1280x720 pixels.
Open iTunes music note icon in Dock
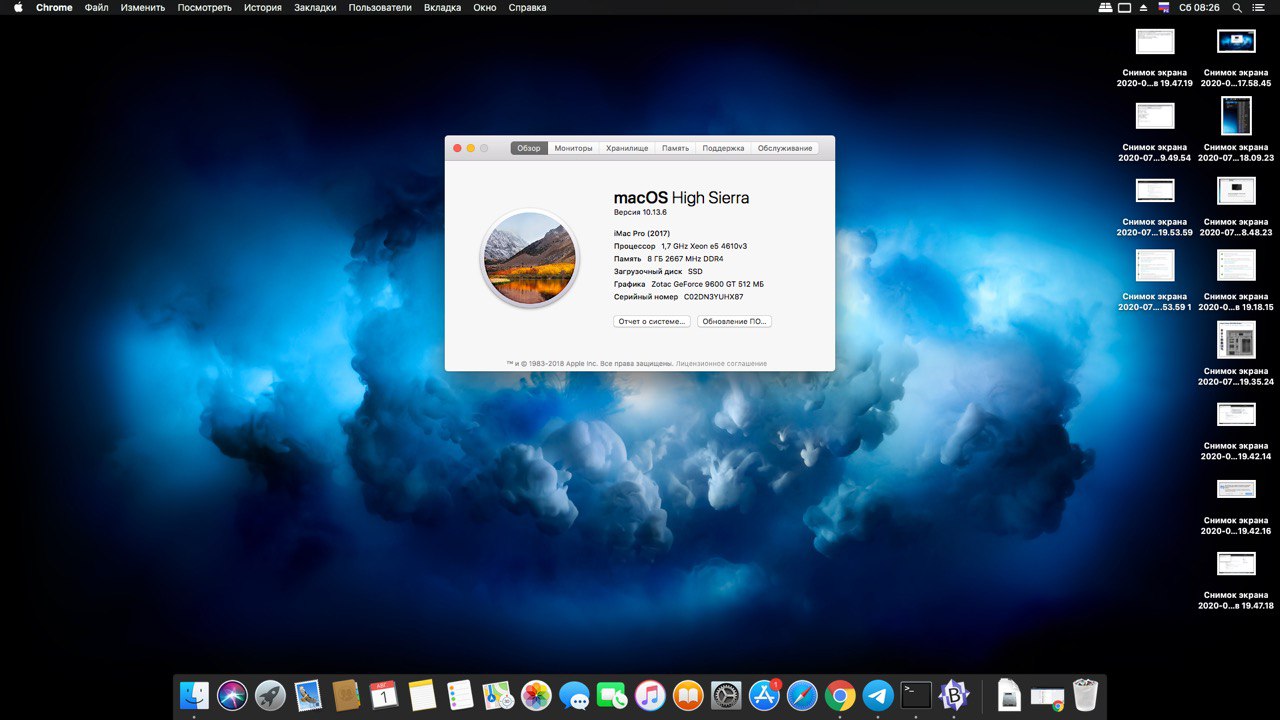pos(650,695)
